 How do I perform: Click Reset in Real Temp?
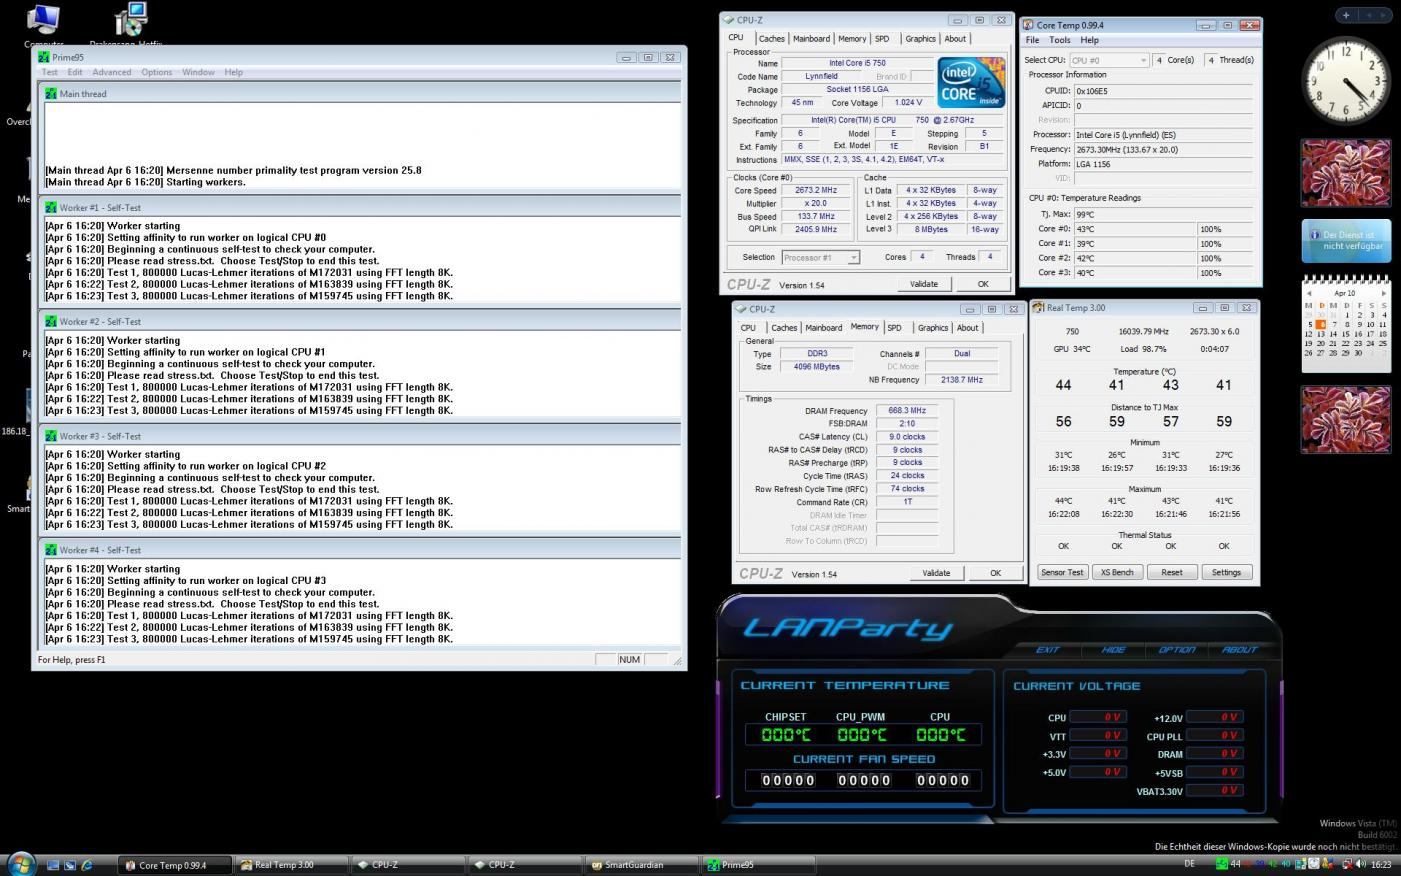1172,572
